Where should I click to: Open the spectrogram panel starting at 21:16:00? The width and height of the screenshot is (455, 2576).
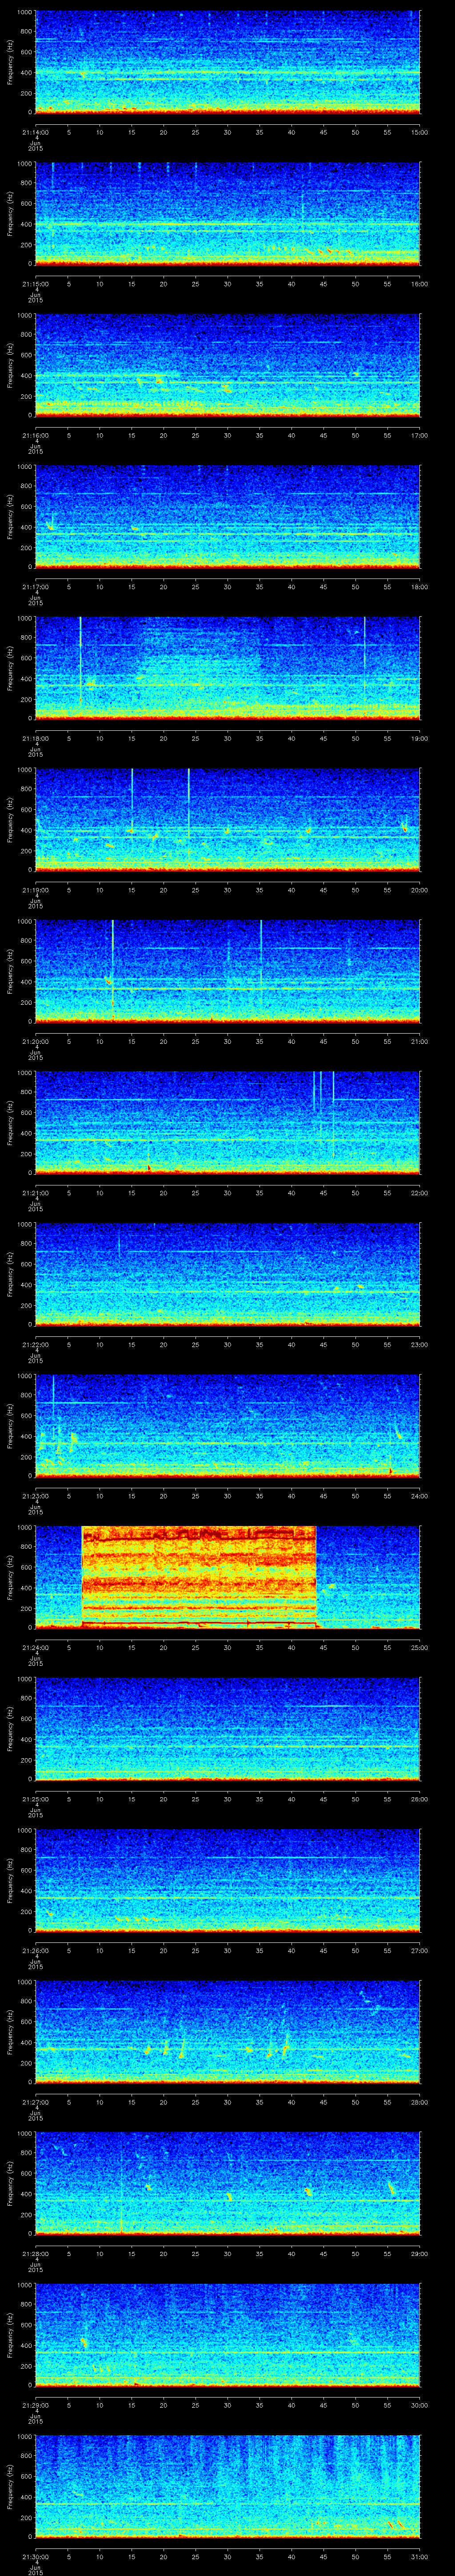[x=228, y=365]
